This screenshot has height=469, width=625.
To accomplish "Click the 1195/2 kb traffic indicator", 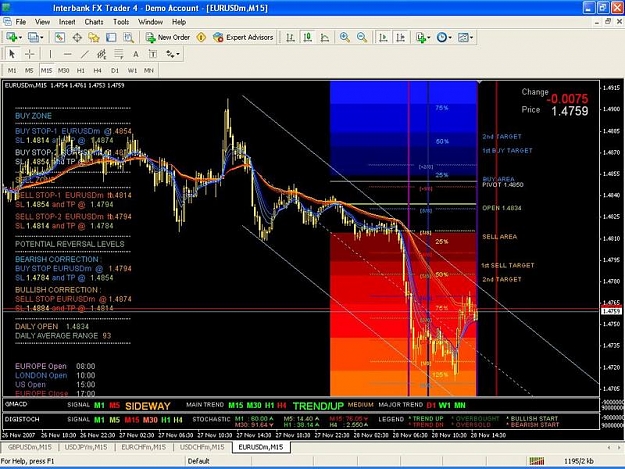I will 579,461.
